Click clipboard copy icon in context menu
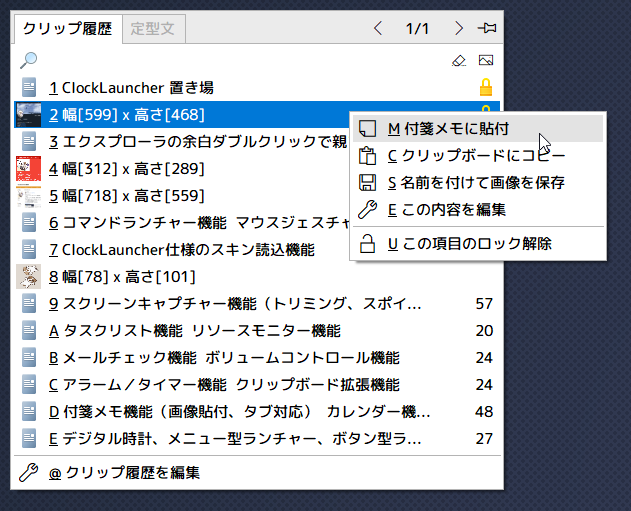 click(367, 156)
